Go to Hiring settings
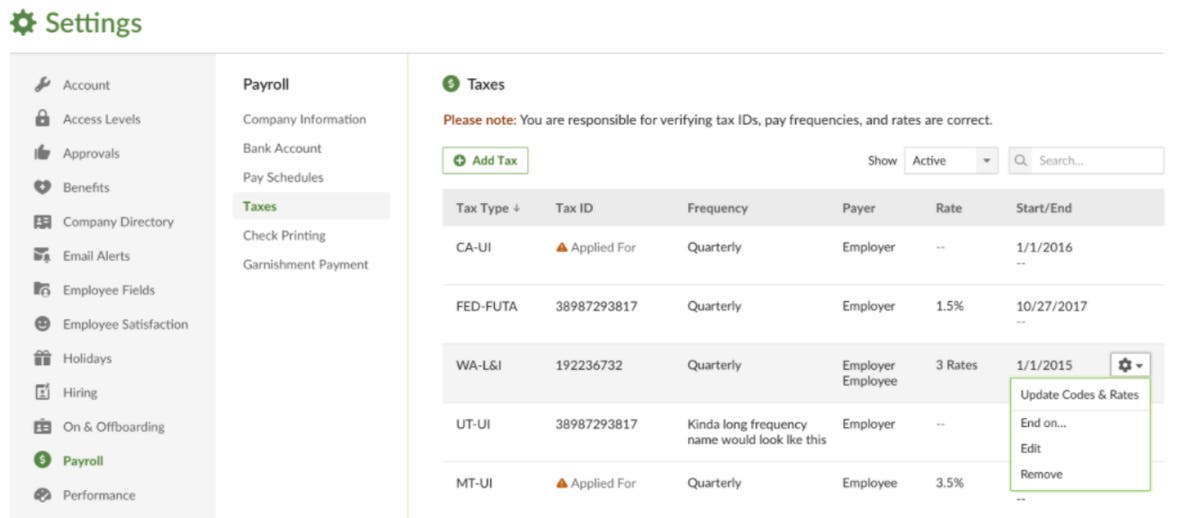This screenshot has width=1200, height=518. [80, 392]
